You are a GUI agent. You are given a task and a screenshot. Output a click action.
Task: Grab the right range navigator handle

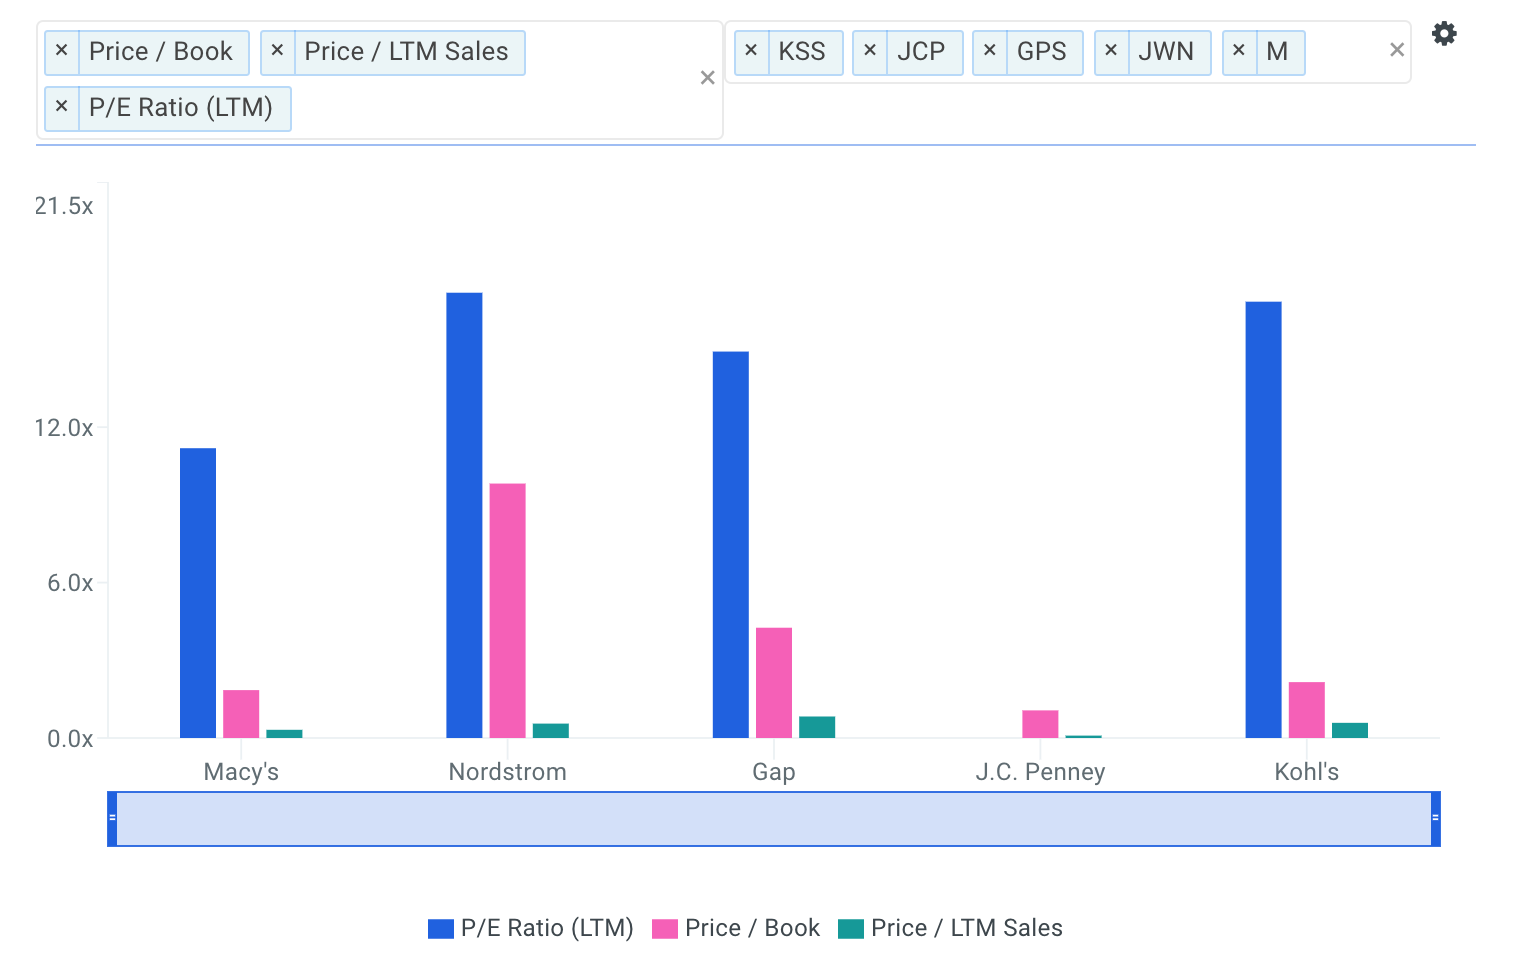click(x=1435, y=819)
